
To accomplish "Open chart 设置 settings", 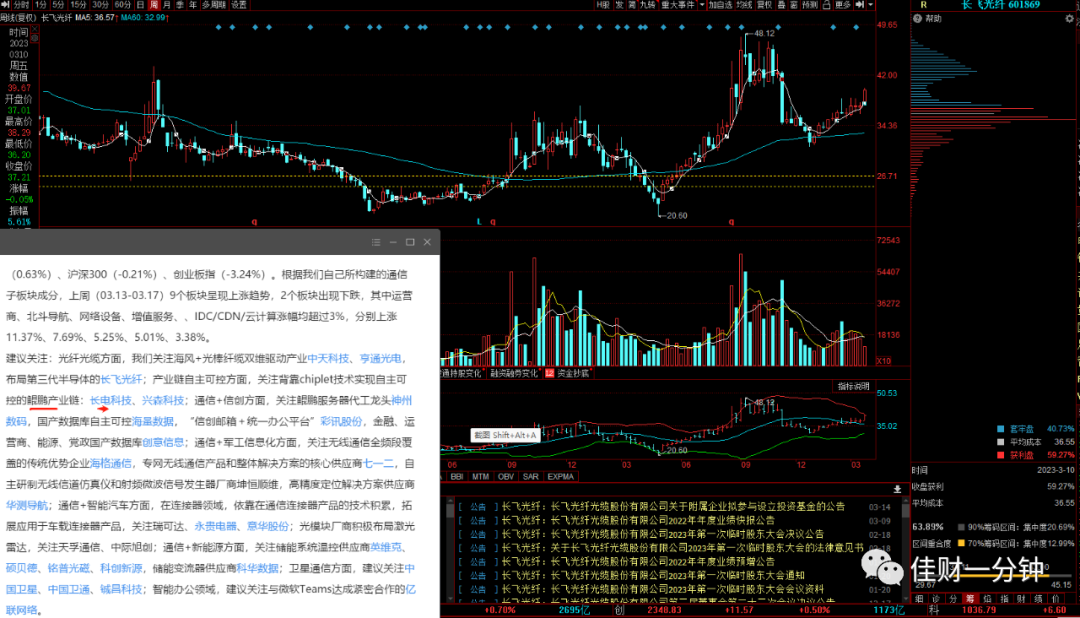I will tap(238, 4).
